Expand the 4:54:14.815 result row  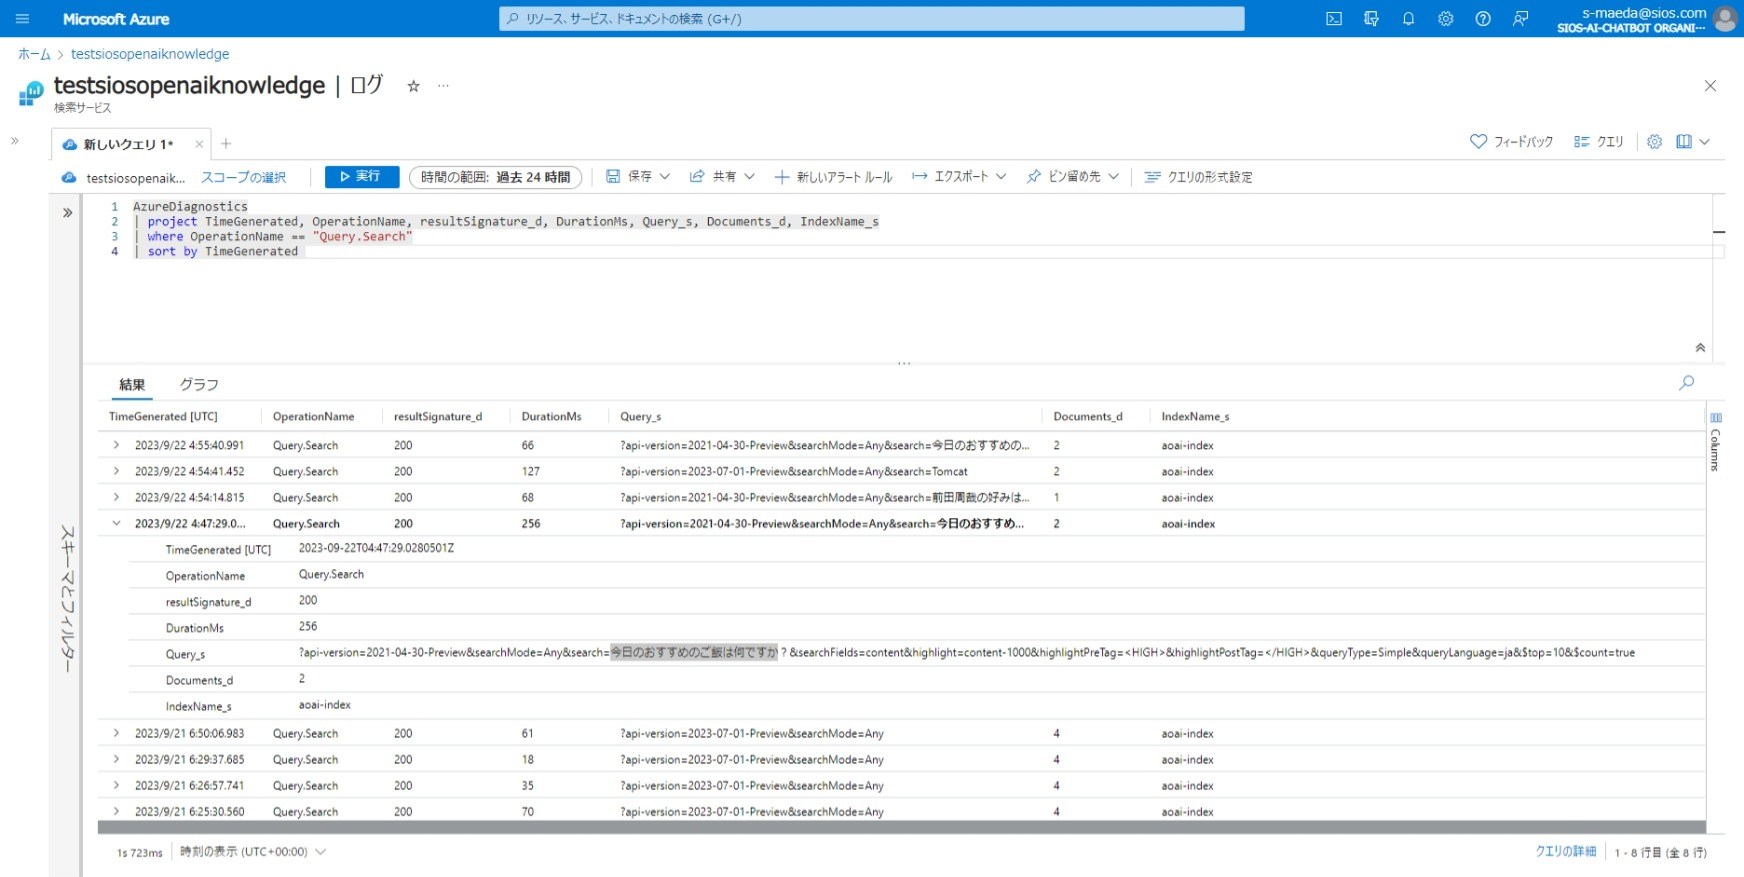coord(116,497)
